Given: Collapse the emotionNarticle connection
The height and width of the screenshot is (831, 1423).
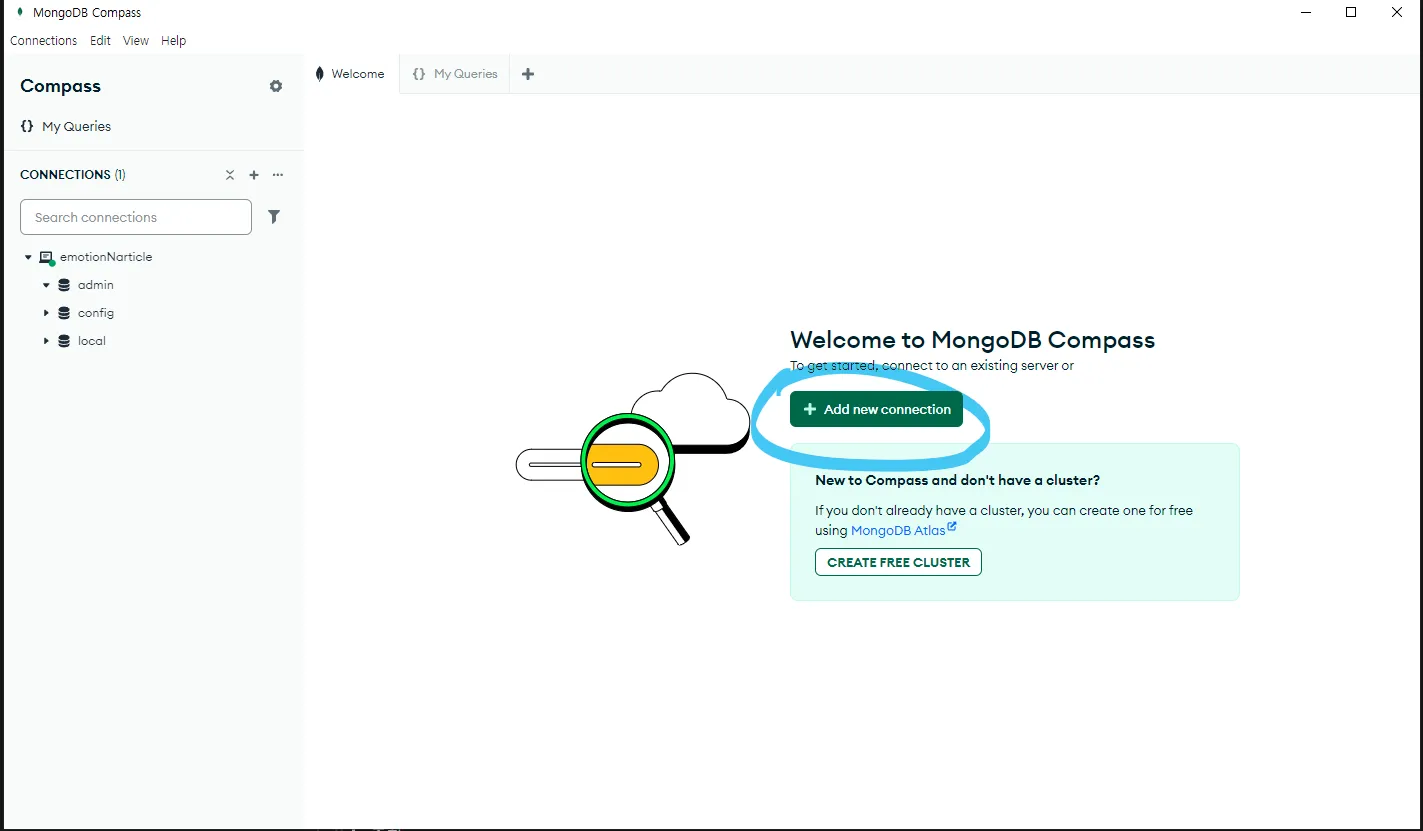Looking at the screenshot, I should [28, 257].
